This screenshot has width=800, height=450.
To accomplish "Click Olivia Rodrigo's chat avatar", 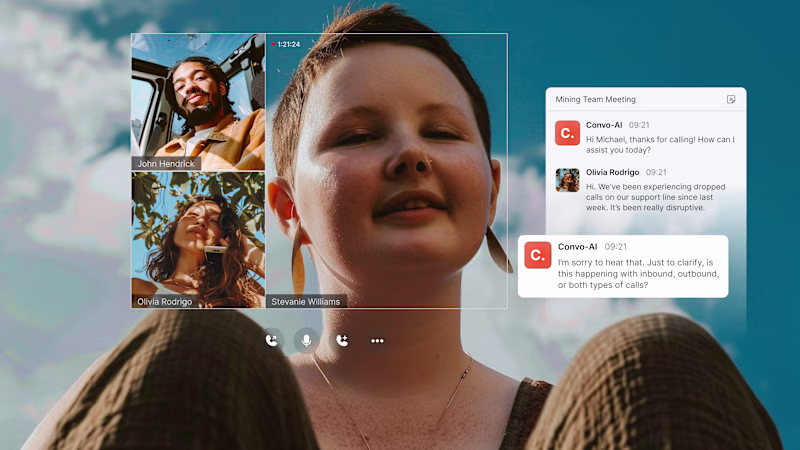I will pyautogui.click(x=567, y=180).
